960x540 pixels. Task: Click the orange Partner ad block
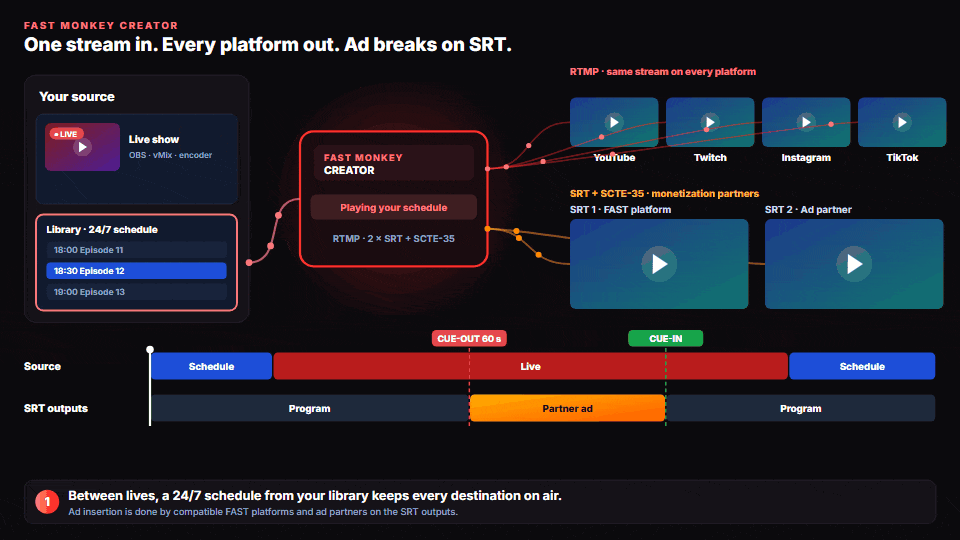click(568, 408)
